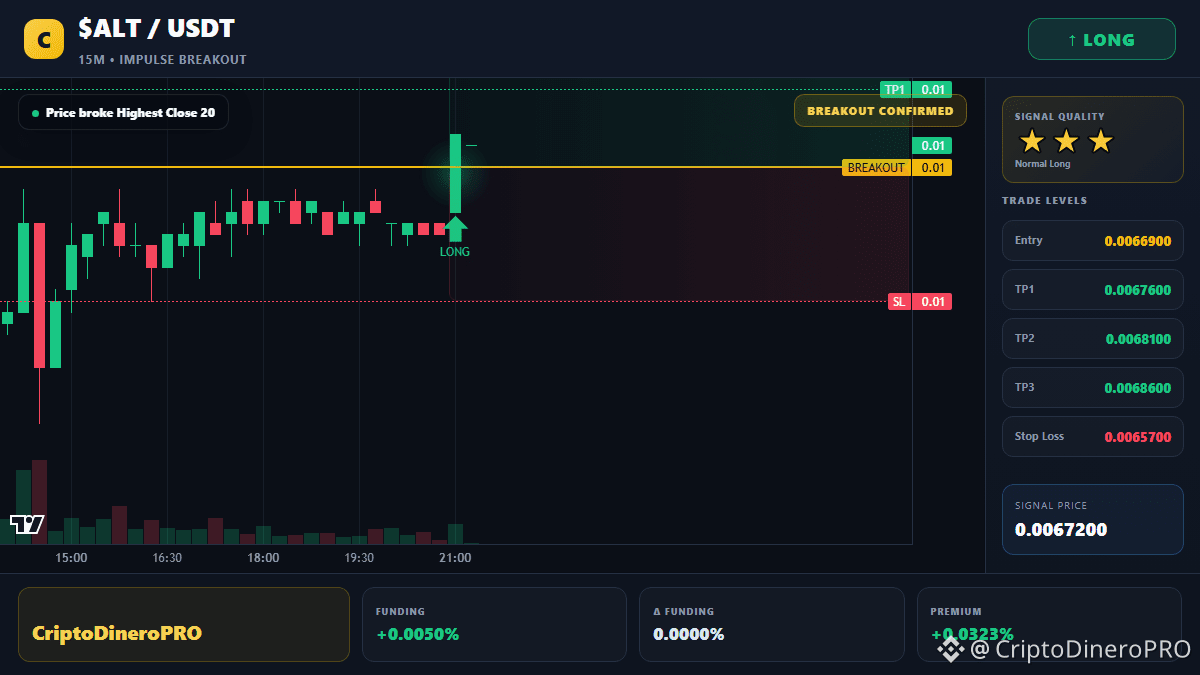Image resolution: width=1200 pixels, height=675 pixels.
Task: Click the Signal Quality card
Action: (x=1092, y=139)
